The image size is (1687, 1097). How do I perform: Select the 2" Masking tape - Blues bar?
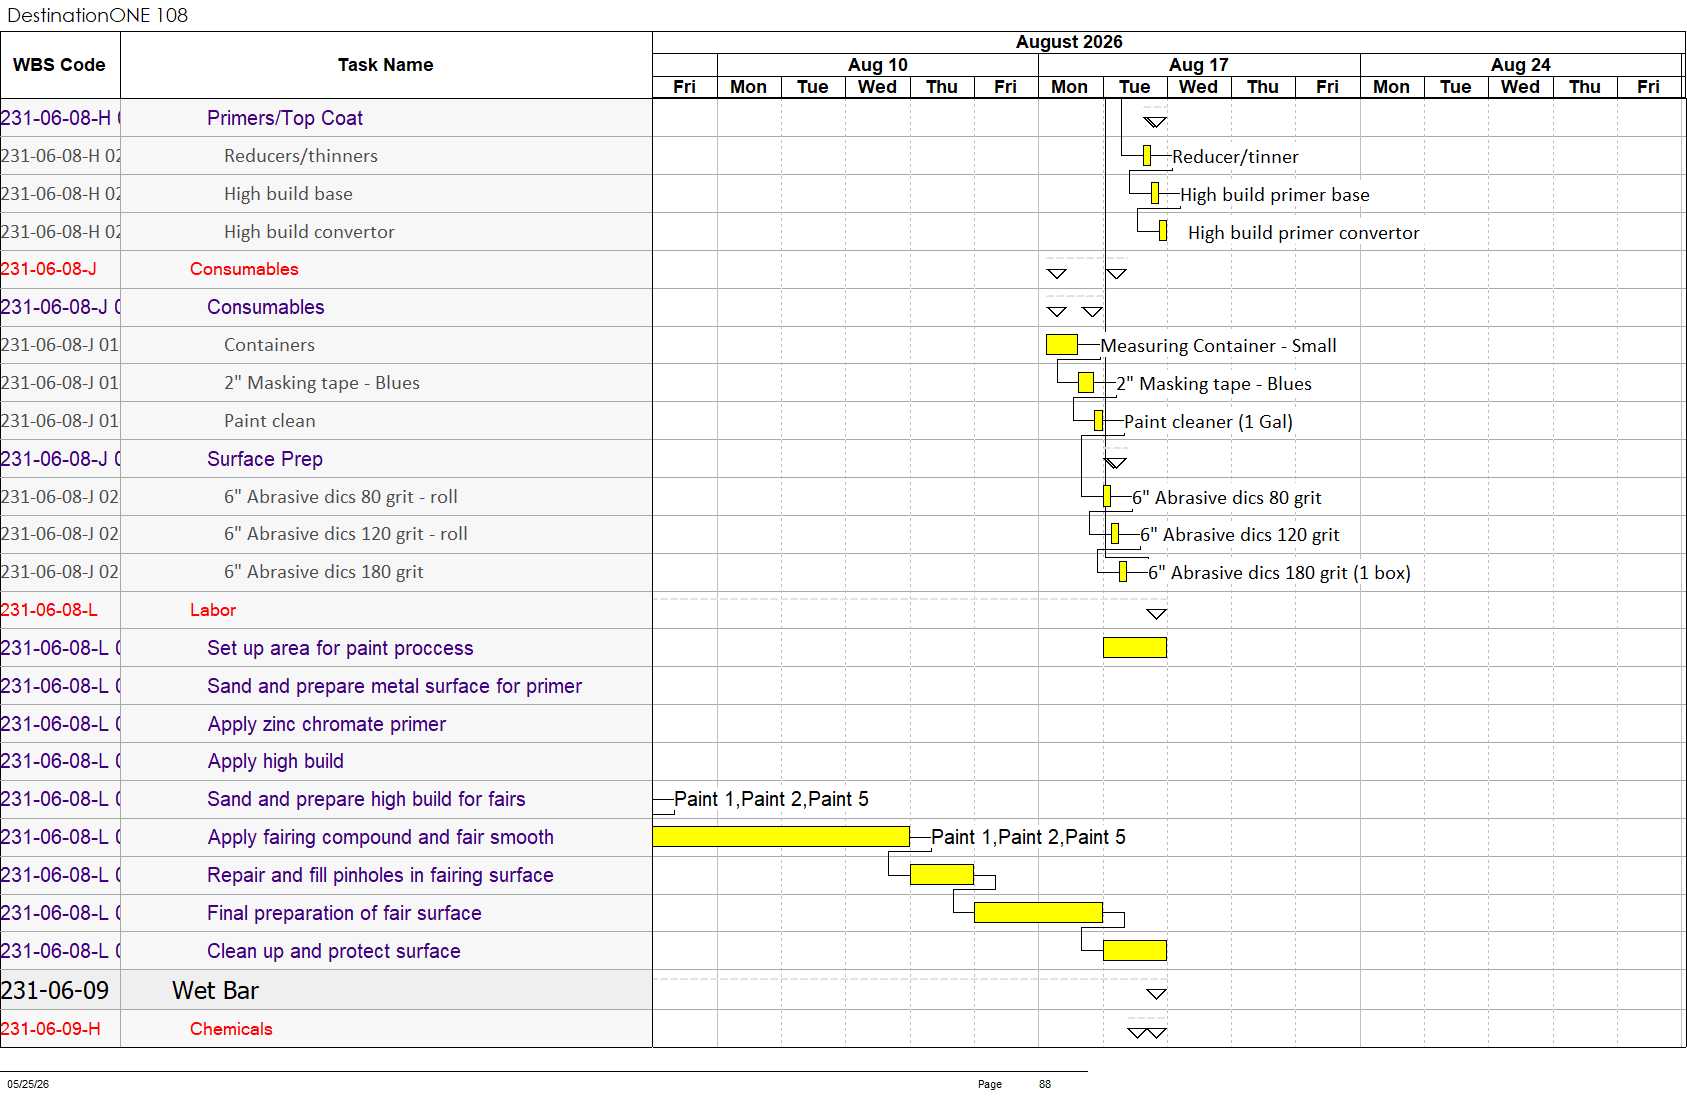pos(1086,383)
